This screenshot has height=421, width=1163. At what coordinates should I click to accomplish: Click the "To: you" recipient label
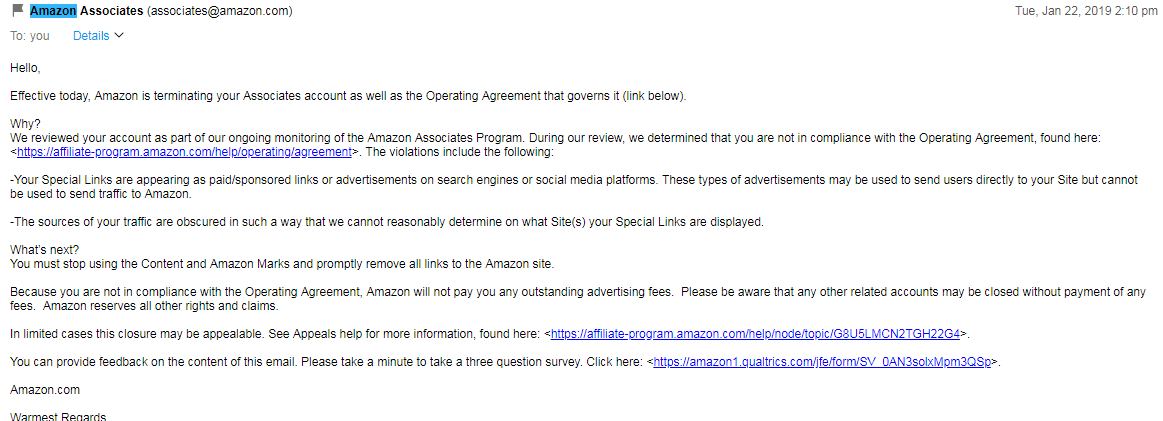30,36
